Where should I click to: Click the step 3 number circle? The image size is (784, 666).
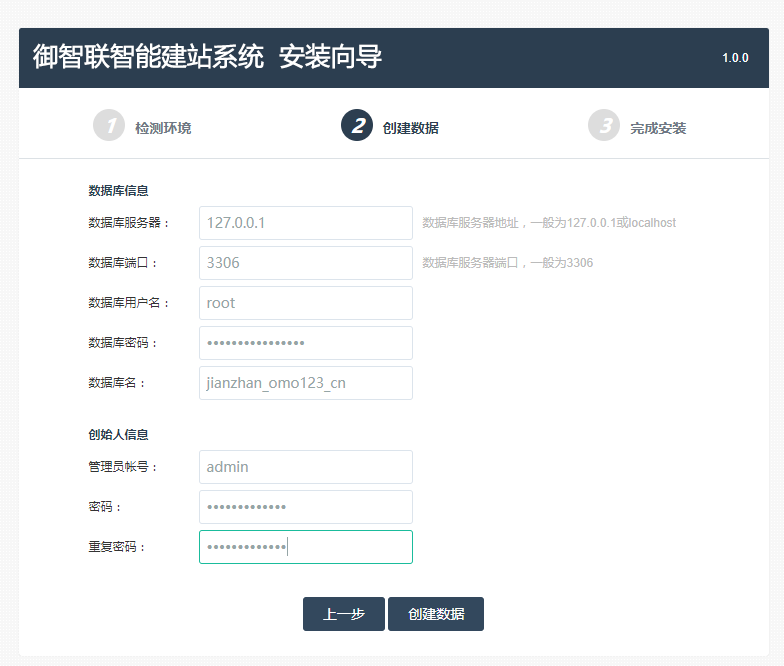point(604,125)
